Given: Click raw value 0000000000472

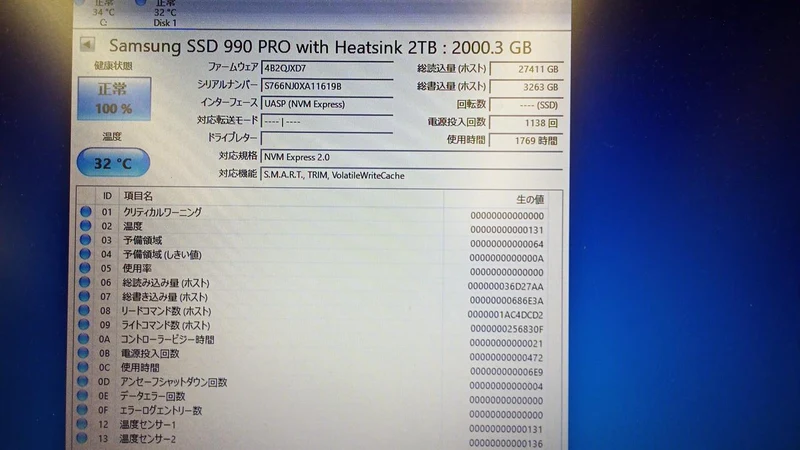Looking at the screenshot, I should pyautogui.click(x=506, y=358).
